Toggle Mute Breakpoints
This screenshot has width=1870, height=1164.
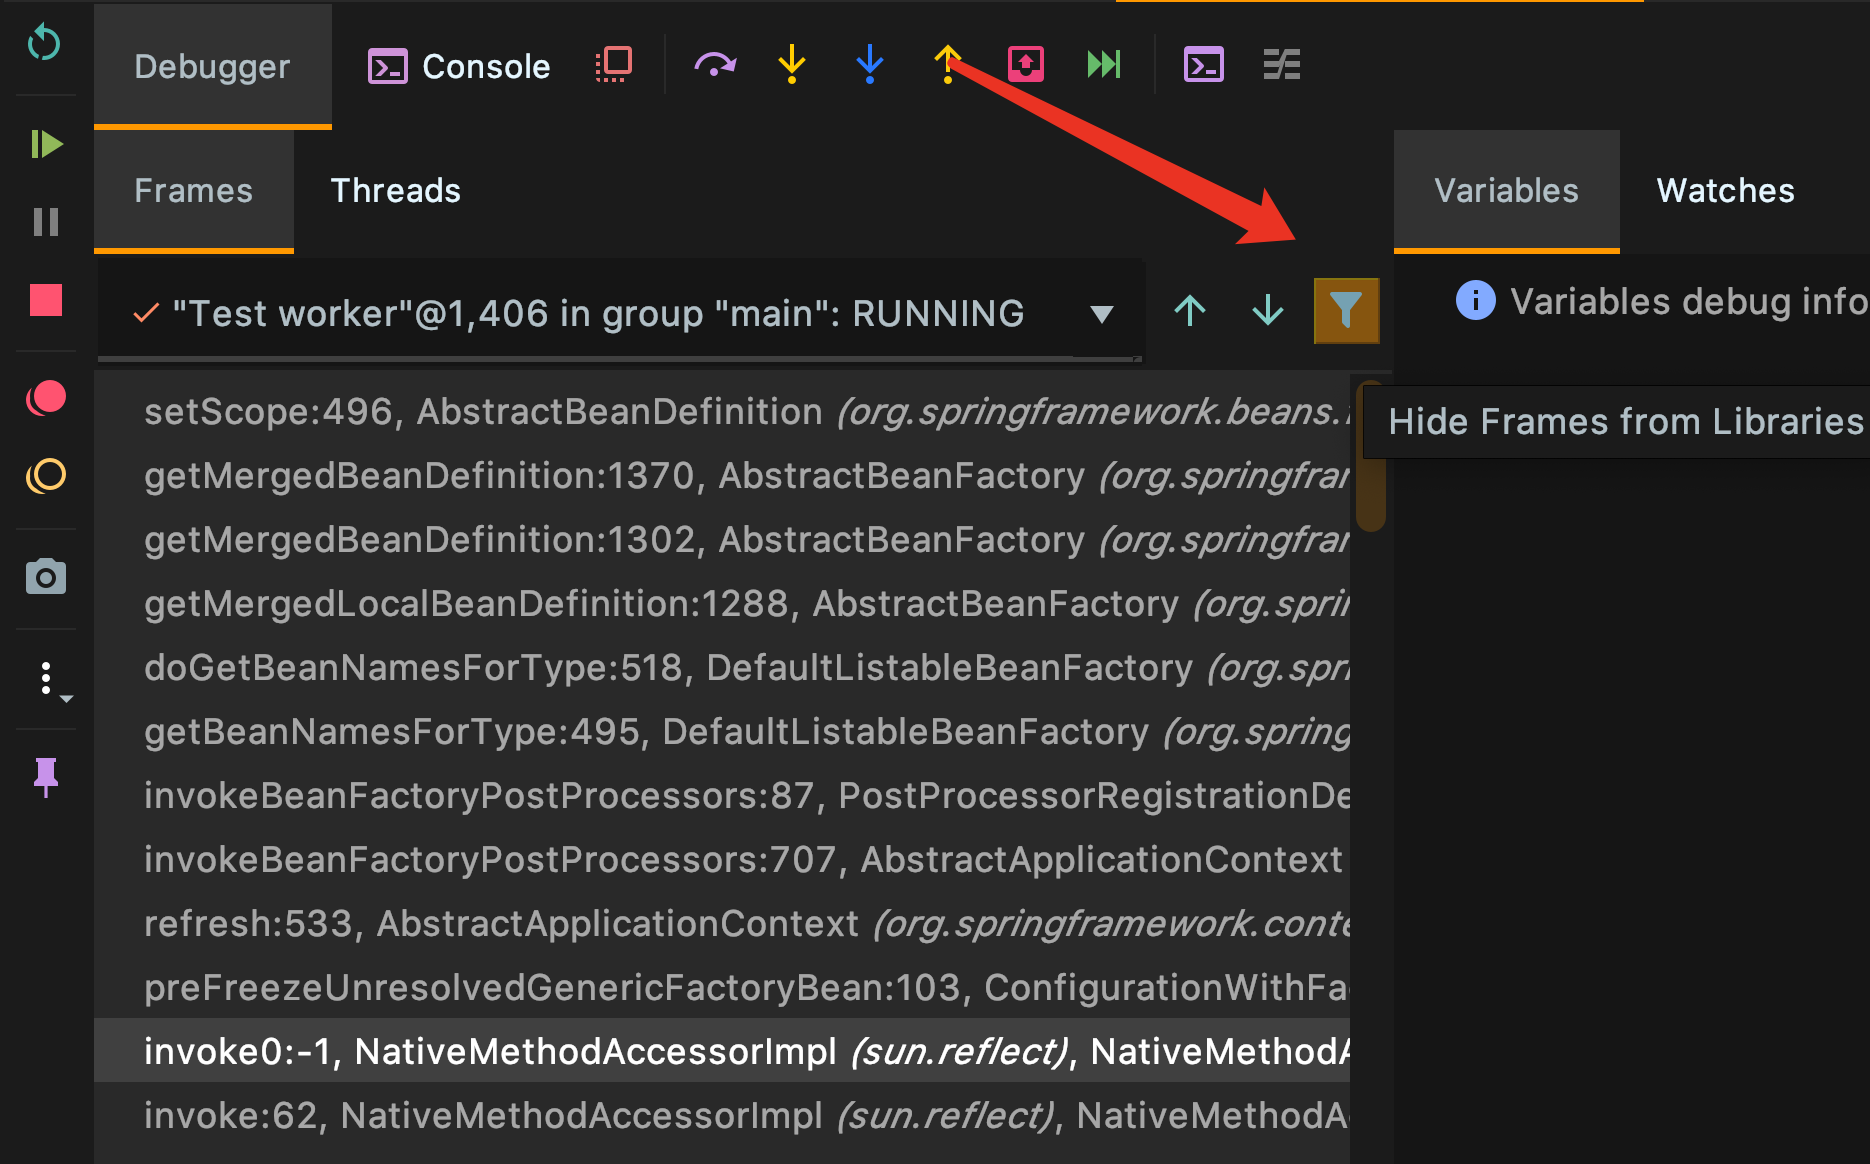point(46,476)
